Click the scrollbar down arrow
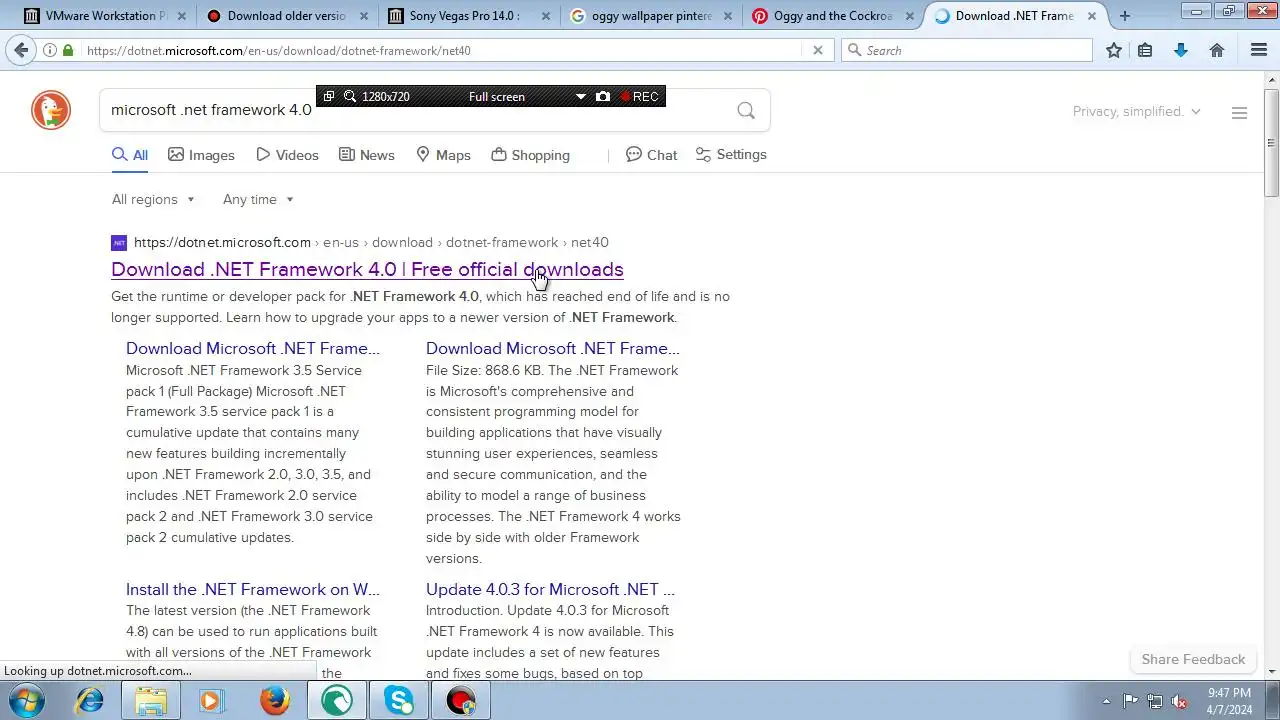1280x720 pixels. [1272, 672]
